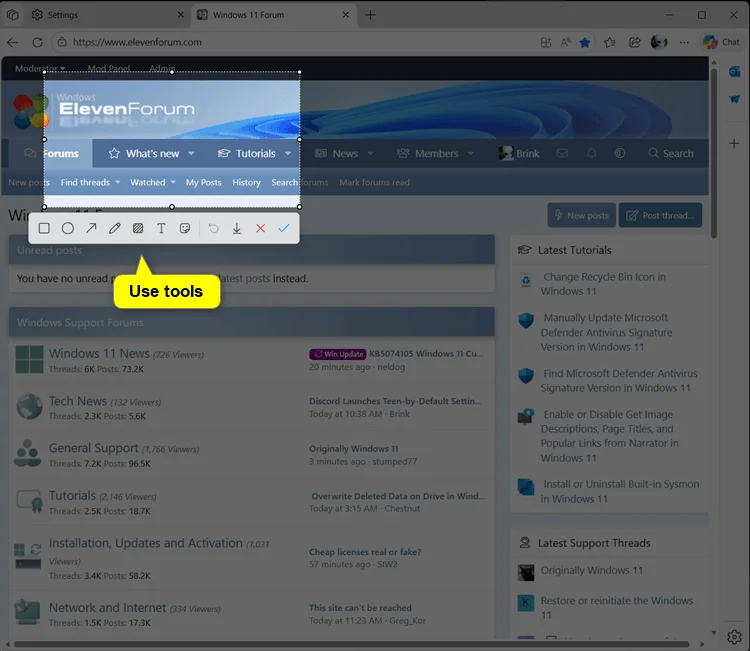The width and height of the screenshot is (750, 651).
Task: Confirm the screenshot with blue checkmark
Action: click(284, 228)
